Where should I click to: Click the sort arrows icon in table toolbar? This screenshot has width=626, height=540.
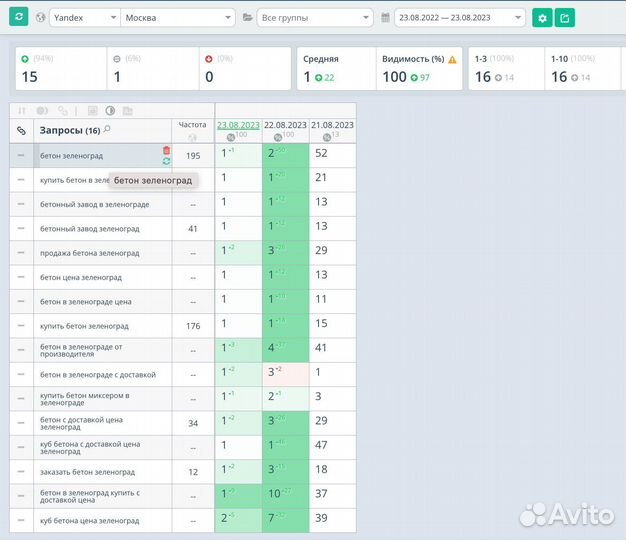pos(22,111)
